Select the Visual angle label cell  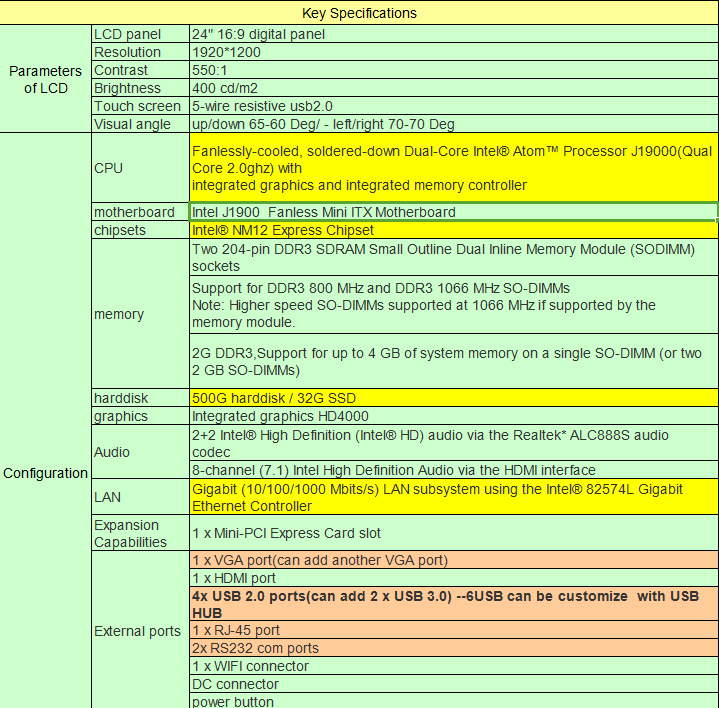(140, 124)
